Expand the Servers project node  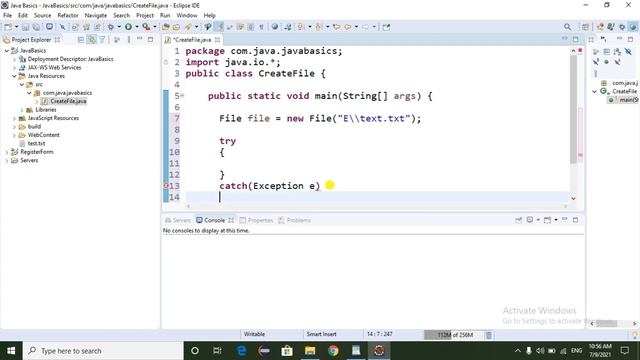point(7,160)
